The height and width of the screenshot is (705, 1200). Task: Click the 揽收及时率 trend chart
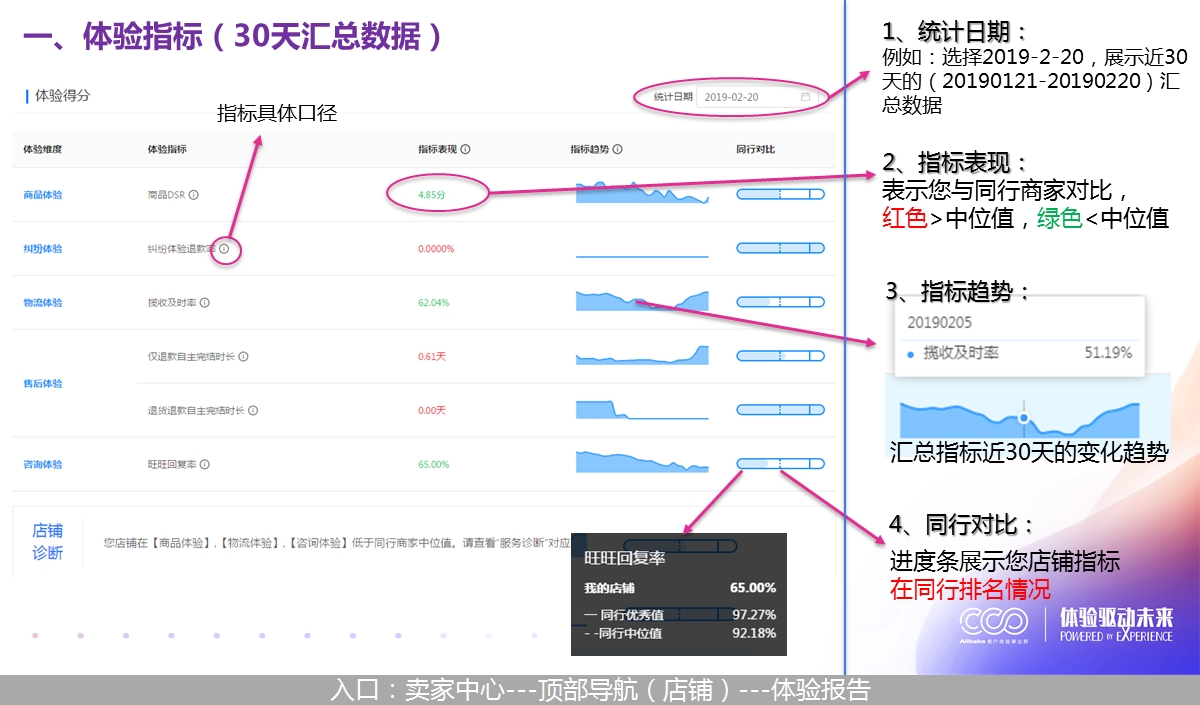click(642, 301)
